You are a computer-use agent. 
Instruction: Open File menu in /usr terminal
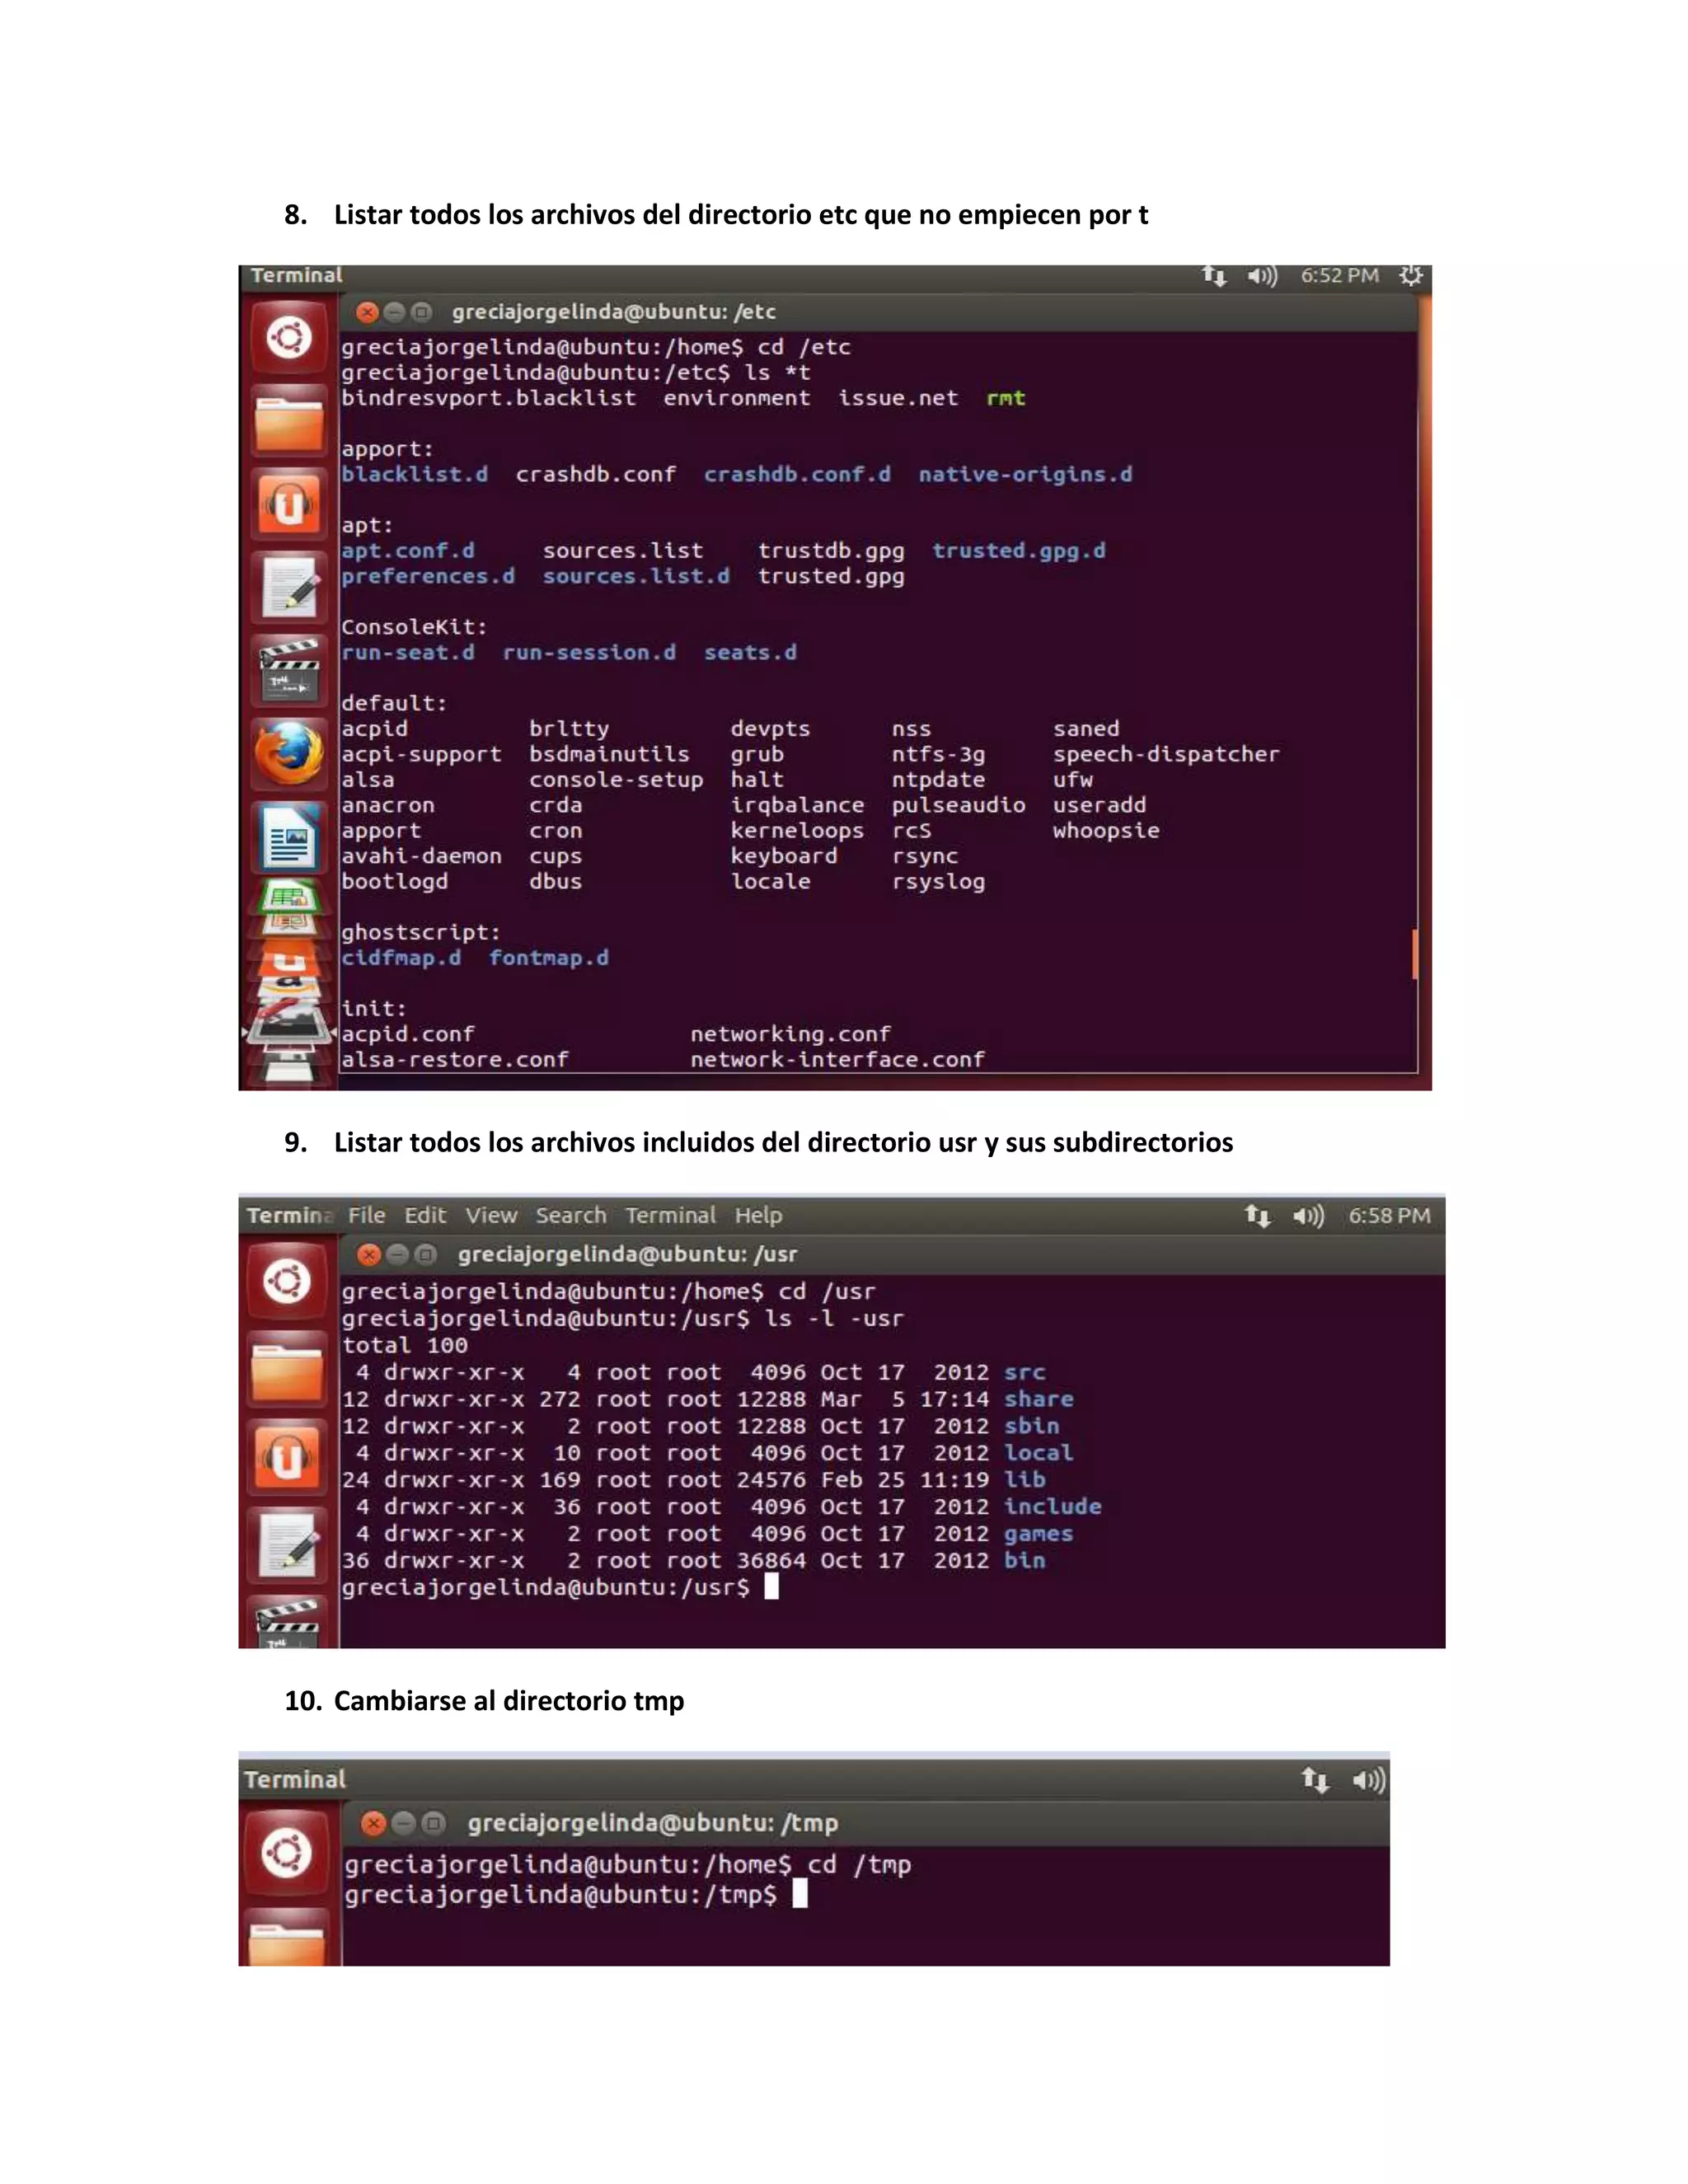click(x=367, y=1215)
